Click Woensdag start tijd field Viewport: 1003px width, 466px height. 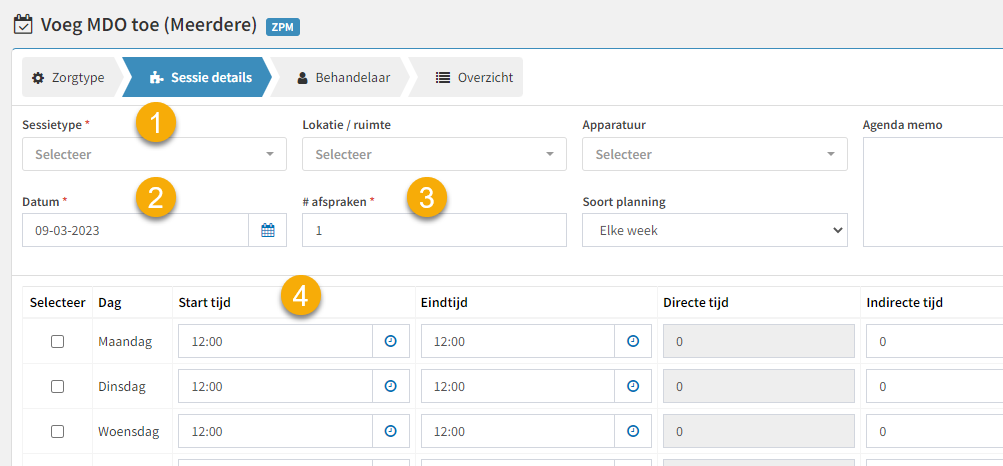pyautogui.click(x=276, y=431)
